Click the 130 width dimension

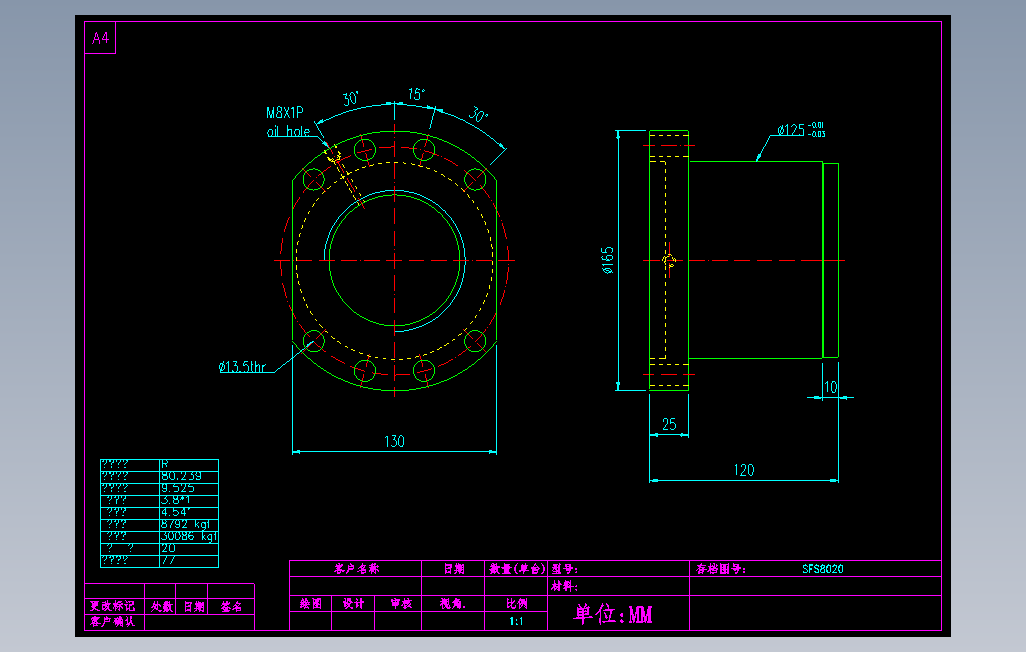click(x=394, y=439)
